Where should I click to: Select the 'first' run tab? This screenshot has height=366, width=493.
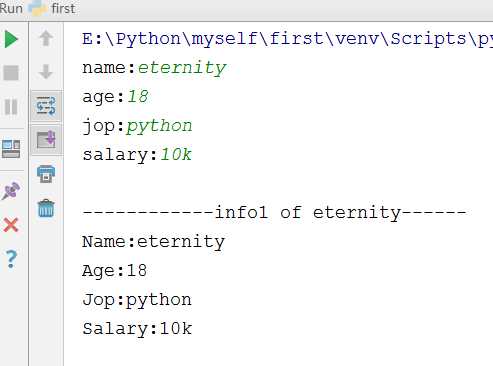(x=63, y=8)
